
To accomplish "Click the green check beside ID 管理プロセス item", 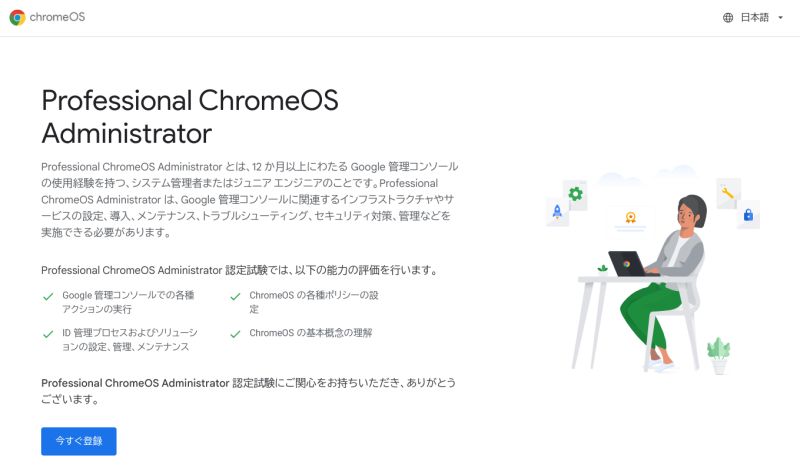I will click(47, 333).
